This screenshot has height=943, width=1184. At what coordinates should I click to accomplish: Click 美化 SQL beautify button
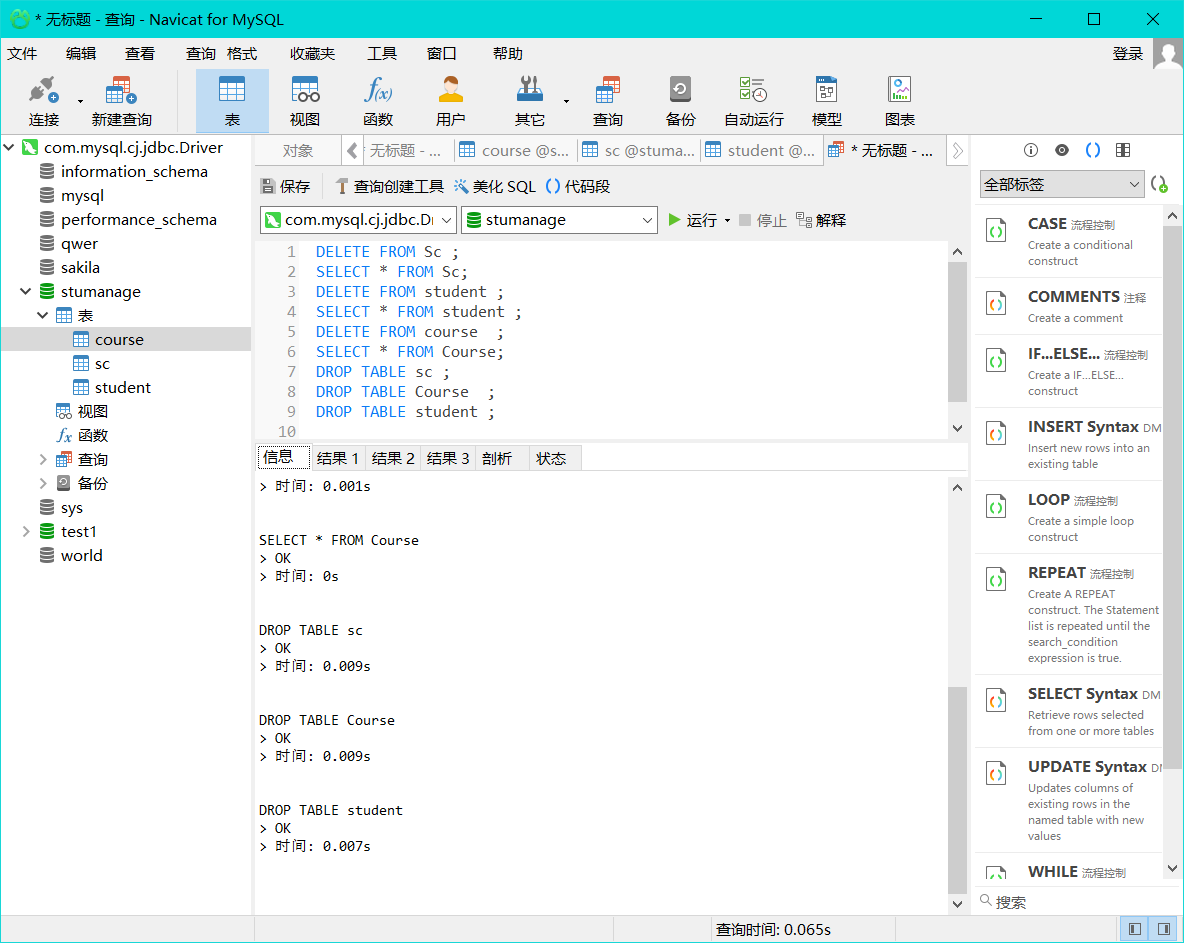click(x=495, y=186)
